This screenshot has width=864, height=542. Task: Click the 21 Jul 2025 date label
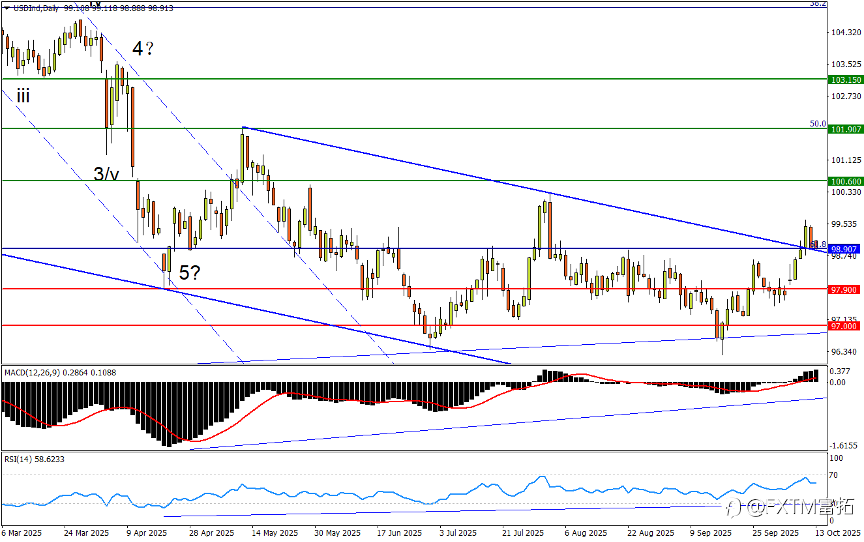point(523,533)
